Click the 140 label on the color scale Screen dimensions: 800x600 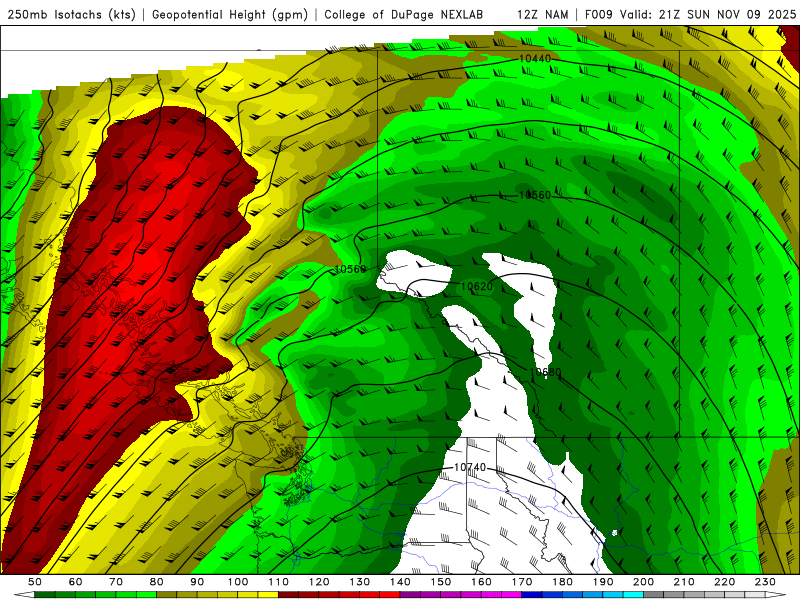point(400,582)
